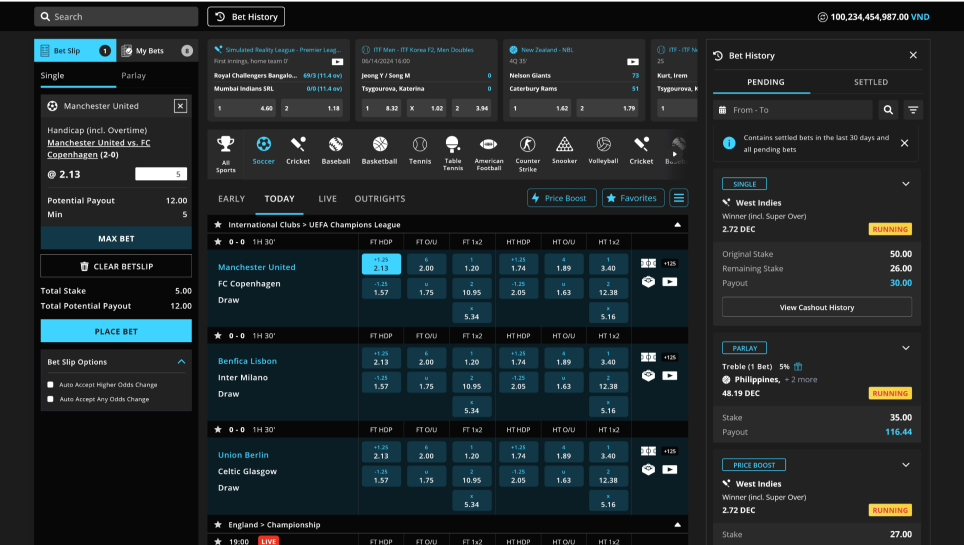This screenshot has width=964, height=545.
Task: Open the list view menu icon beside Favorites
Action: point(679,198)
